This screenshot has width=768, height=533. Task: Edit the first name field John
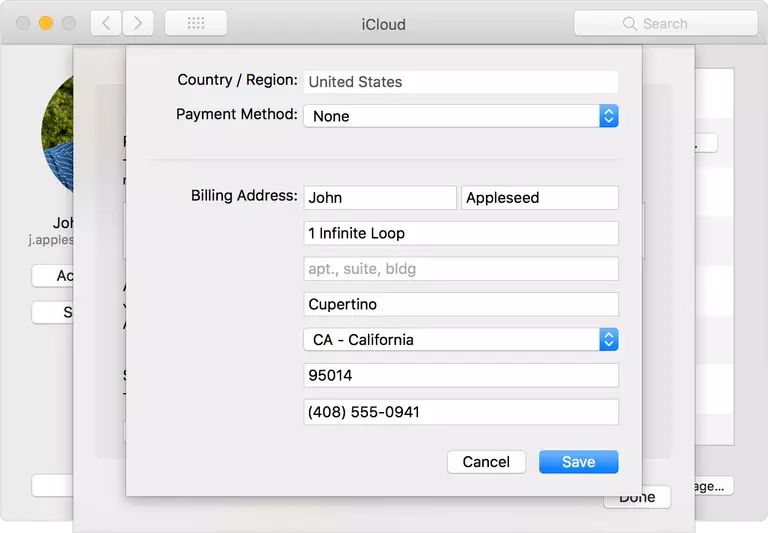[x=380, y=198]
